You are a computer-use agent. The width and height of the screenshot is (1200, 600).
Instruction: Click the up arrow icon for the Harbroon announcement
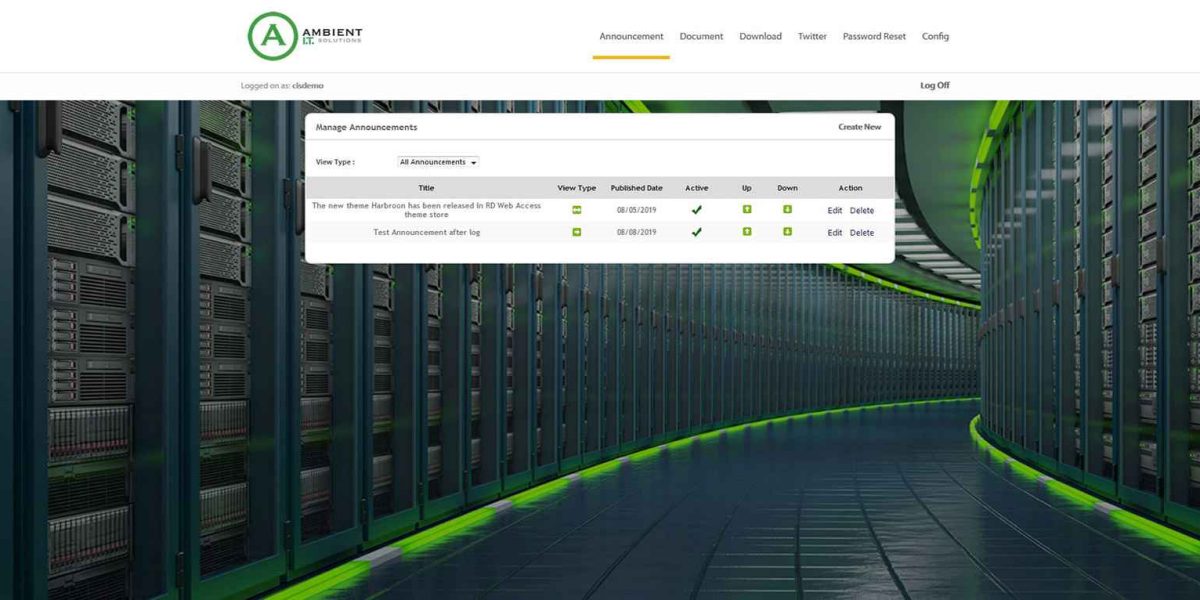745,210
